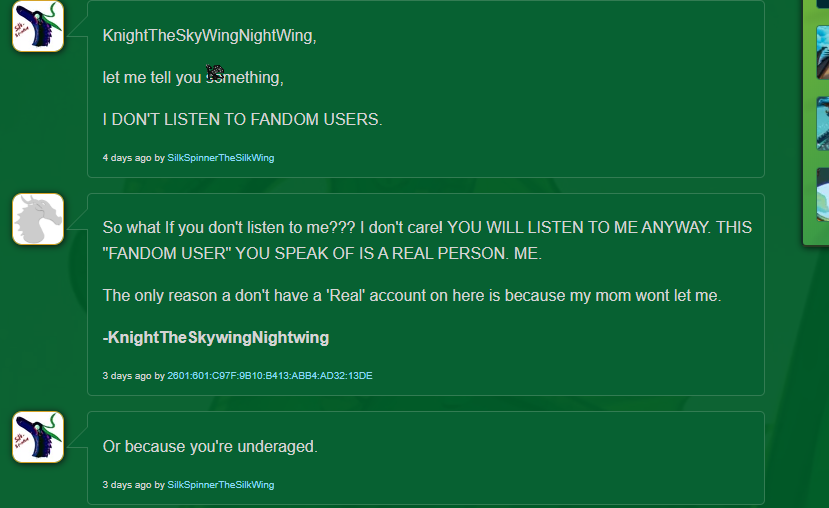Viewport: 829px width, 508px height.
Task: Click the "3 days ago" timestamp on the last comment
Action: click(x=127, y=485)
